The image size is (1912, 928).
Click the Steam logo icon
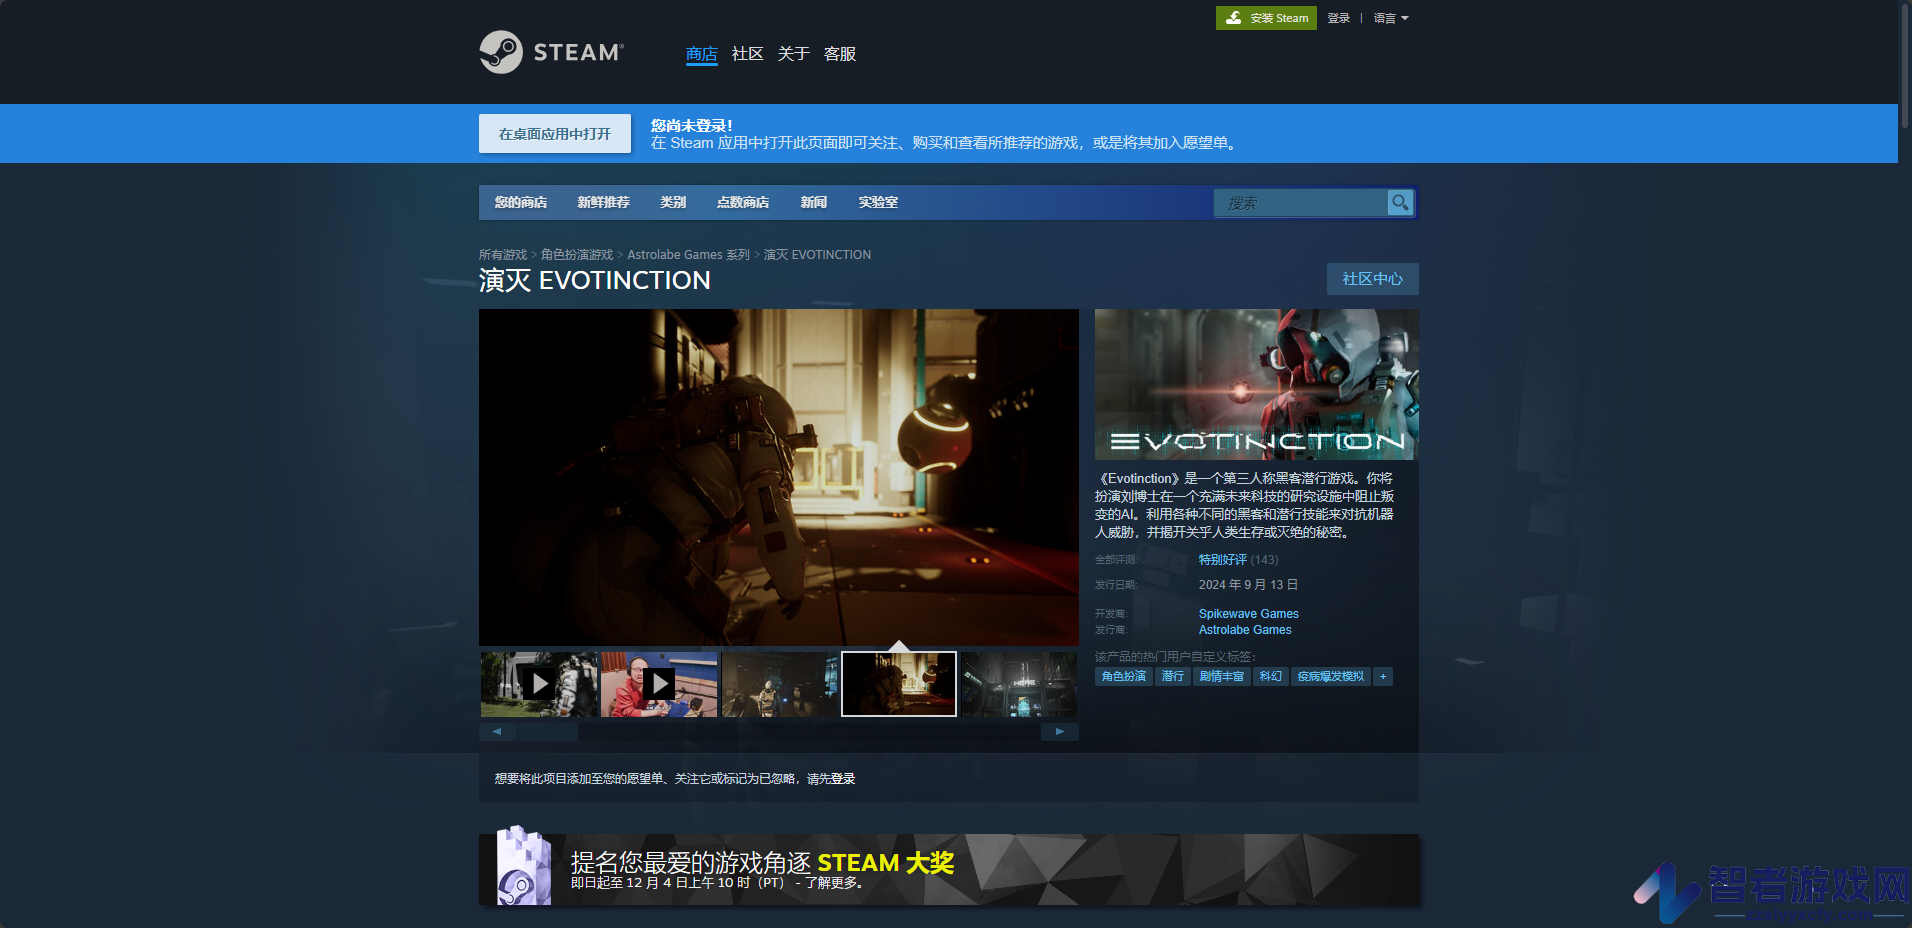point(501,52)
